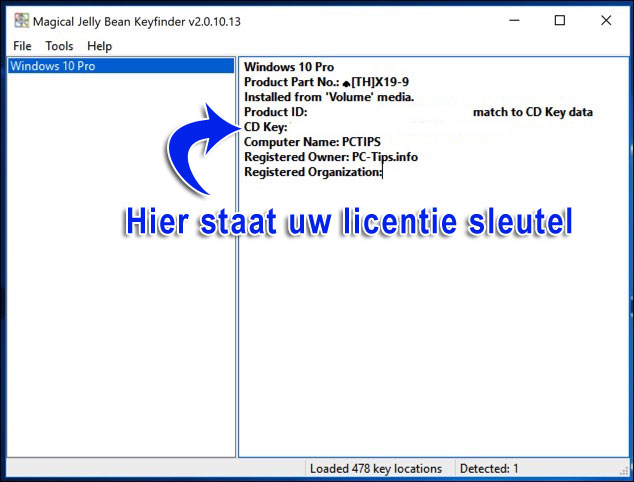634x482 pixels.
Task: Click the 'Registered Organization:' line
Action: (313, 172)
